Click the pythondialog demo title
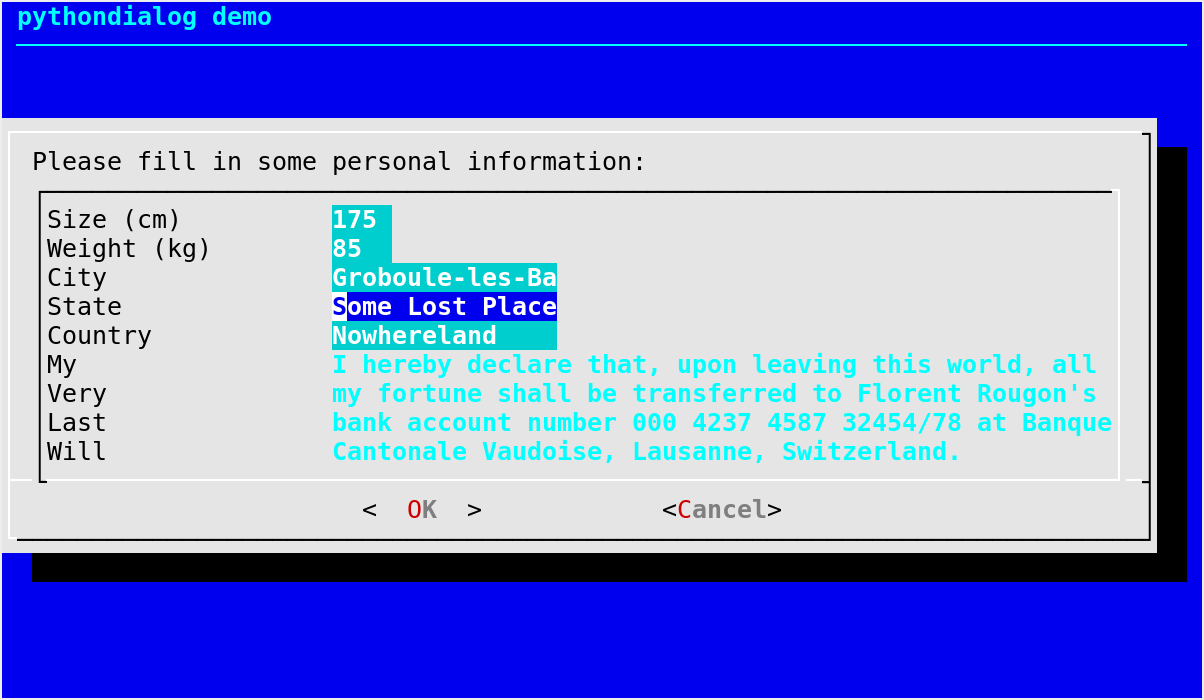 click(x=144, y=16)
